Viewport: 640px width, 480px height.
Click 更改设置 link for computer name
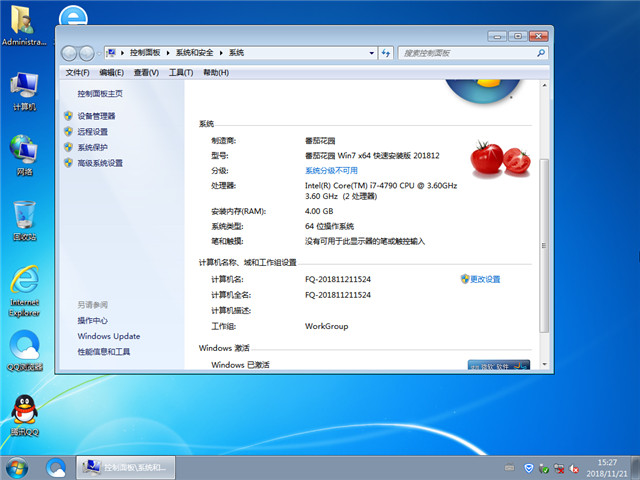coord(485,279)
